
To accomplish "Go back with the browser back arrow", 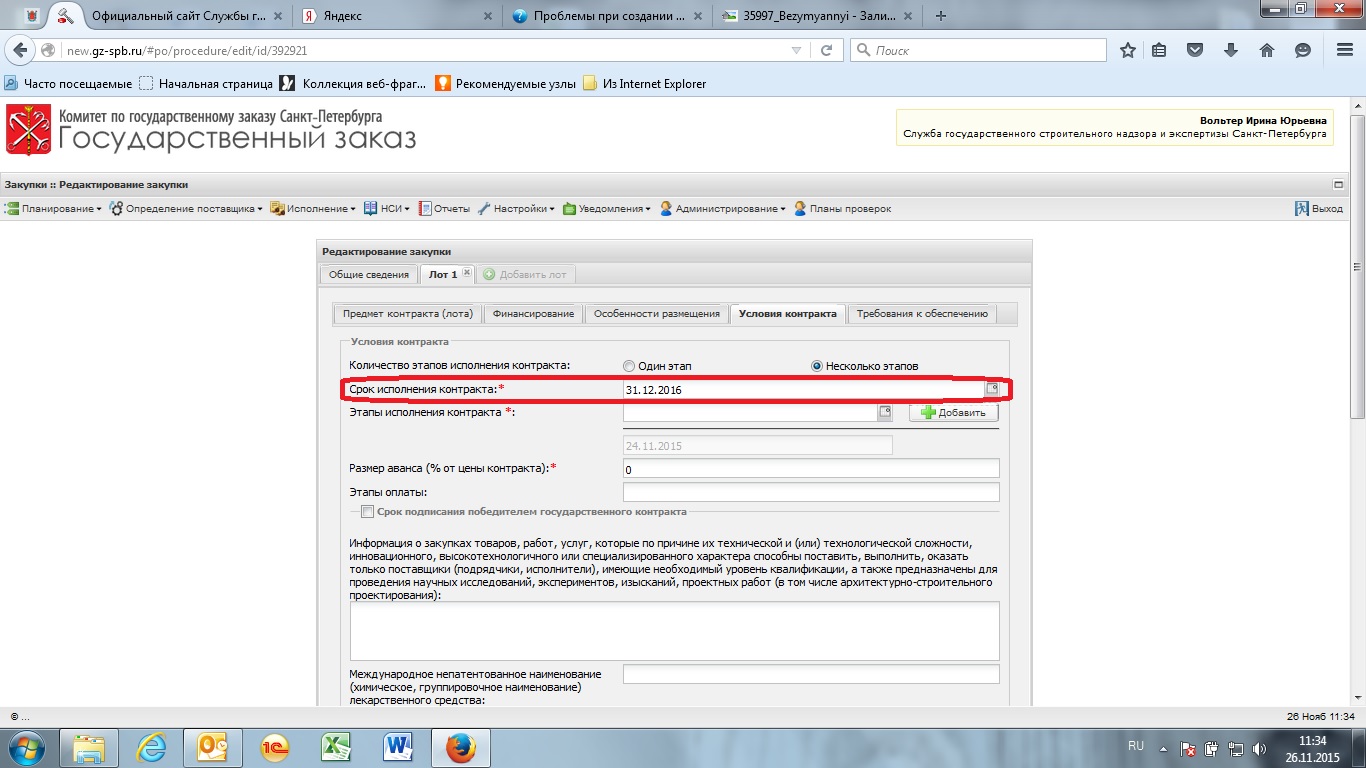I will tap(20, 50).
